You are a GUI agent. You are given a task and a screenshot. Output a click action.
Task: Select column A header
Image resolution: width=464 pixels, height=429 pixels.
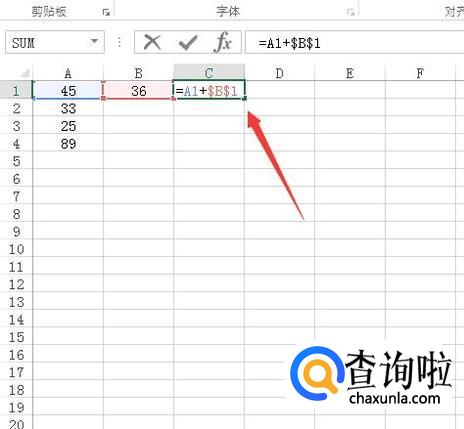(x=68, y=73)
